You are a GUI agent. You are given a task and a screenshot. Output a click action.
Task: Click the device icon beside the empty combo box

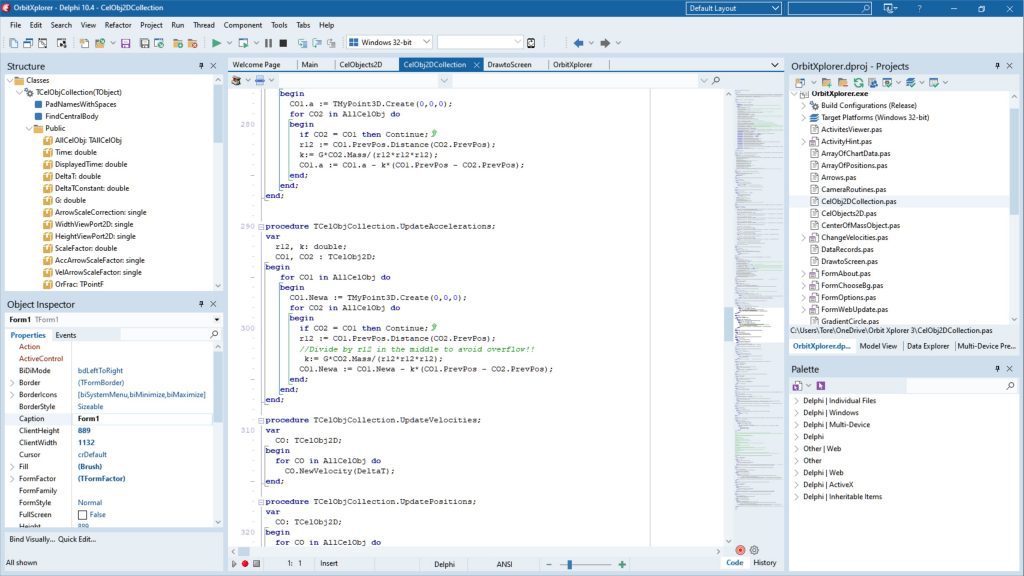[531, 43]
